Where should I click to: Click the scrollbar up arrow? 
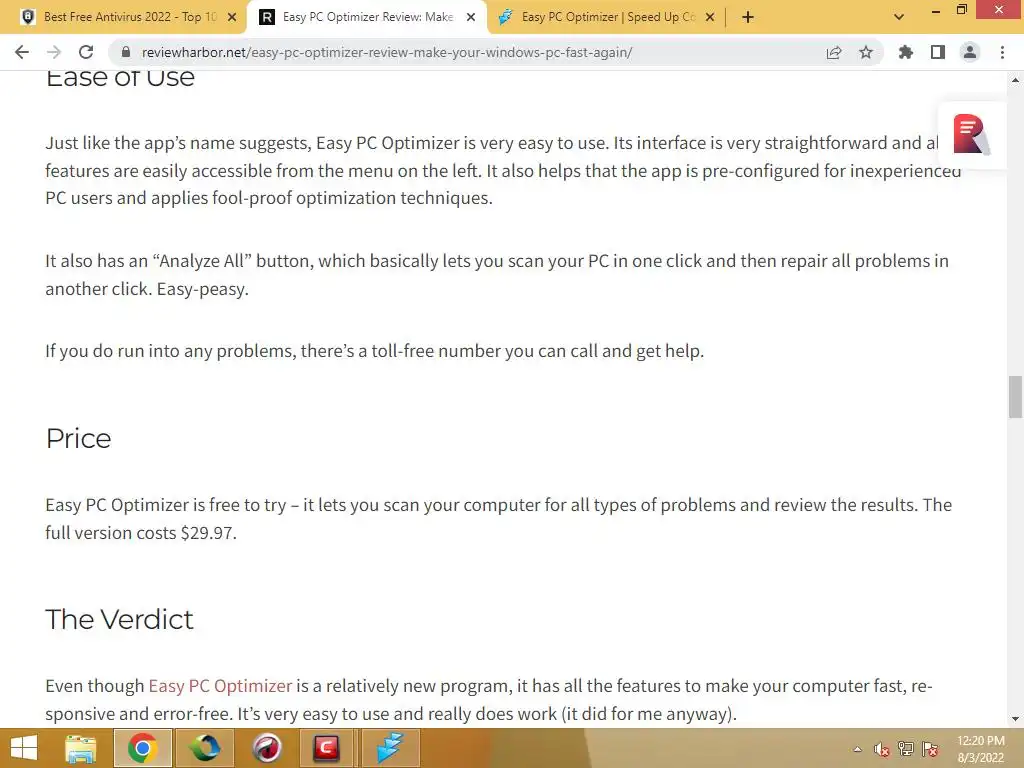point(1015,80)
